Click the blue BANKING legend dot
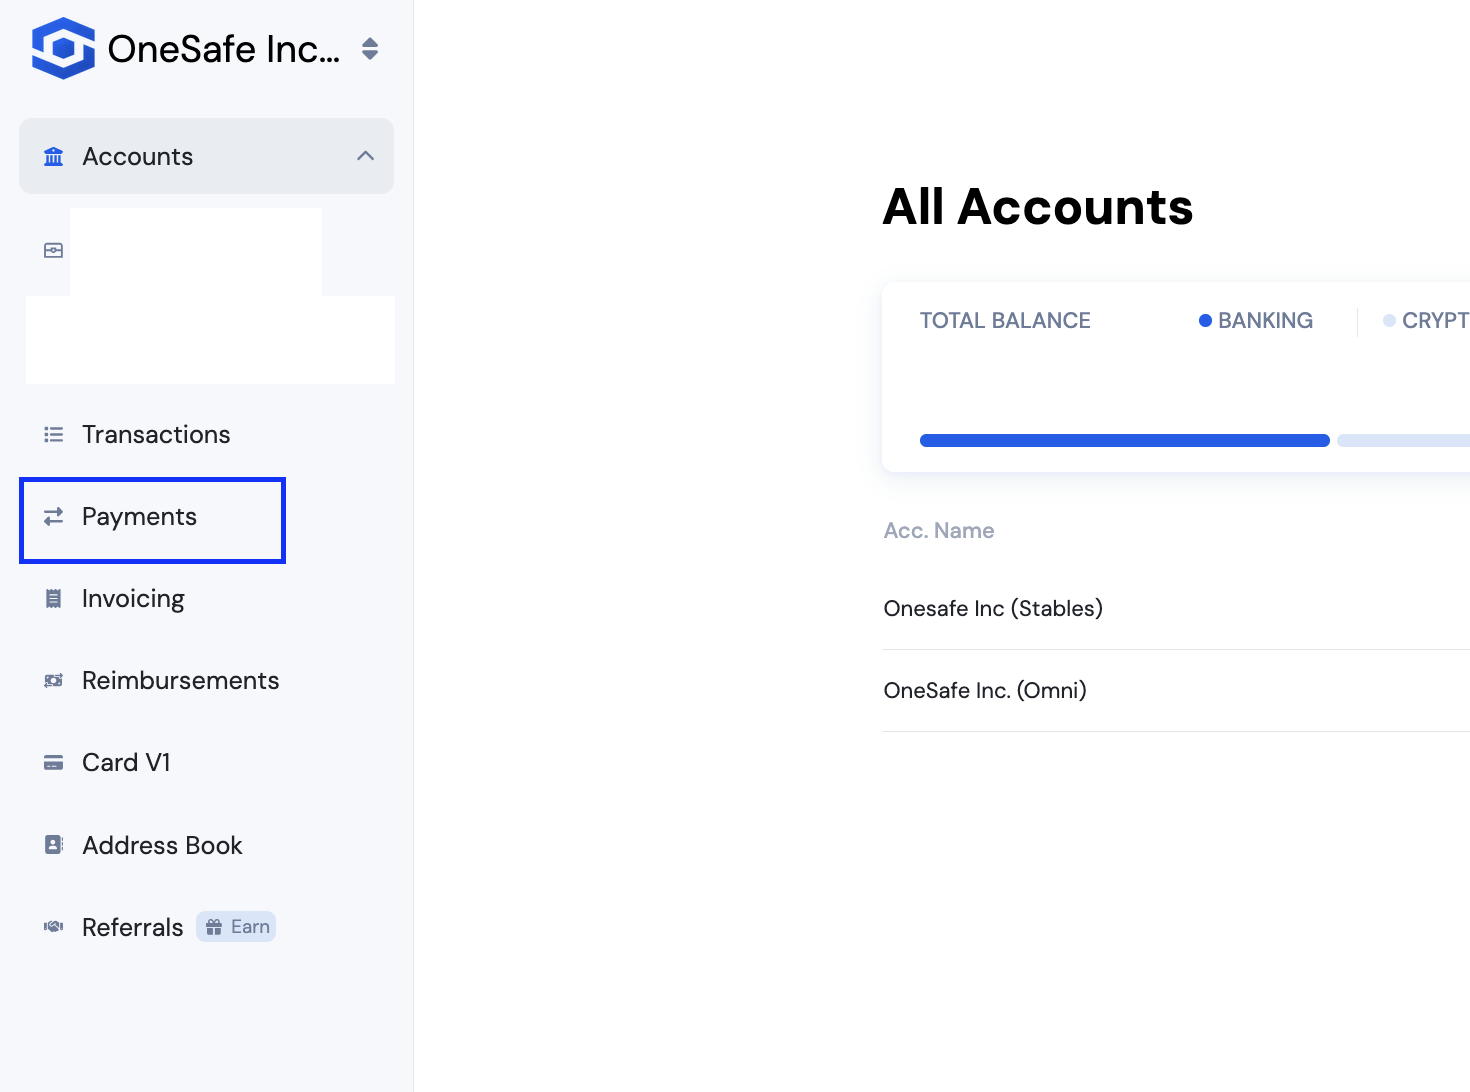Image resolution: width=1470 pixels, height=1092 pixels. [1205, 321]
